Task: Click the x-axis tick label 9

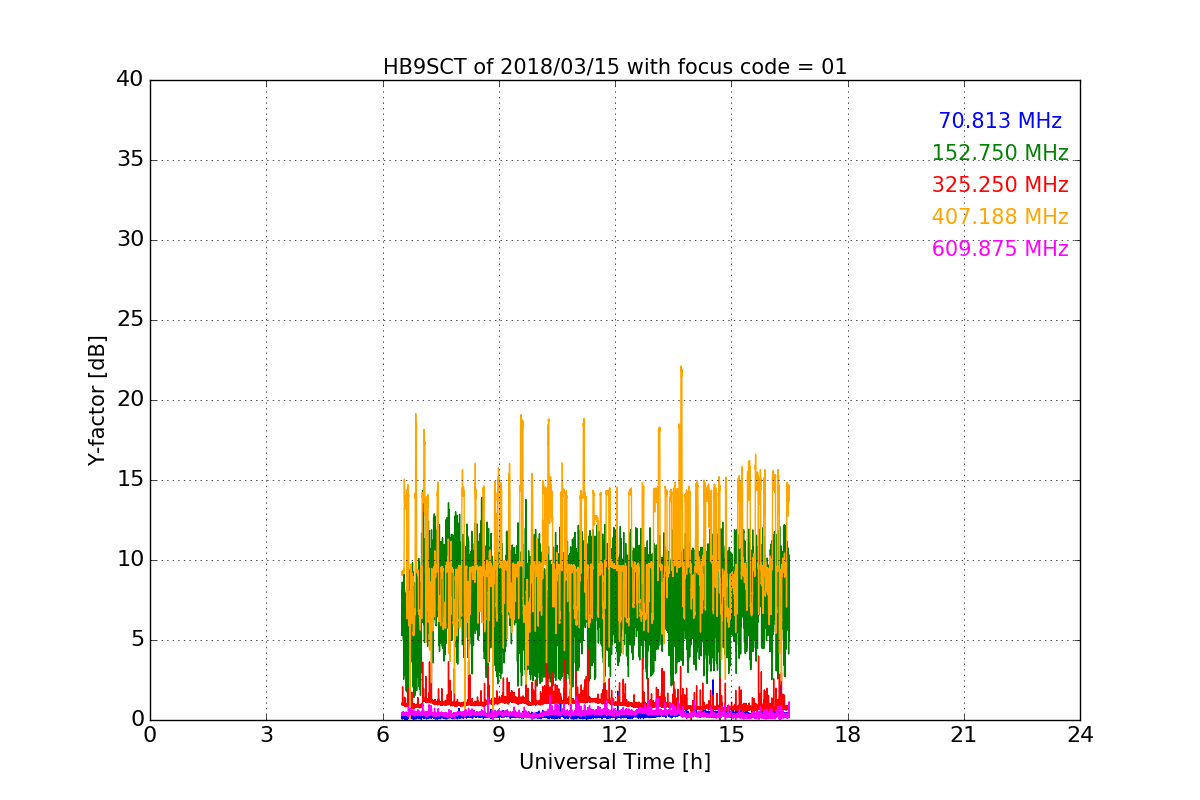Action: coord(499,735)
